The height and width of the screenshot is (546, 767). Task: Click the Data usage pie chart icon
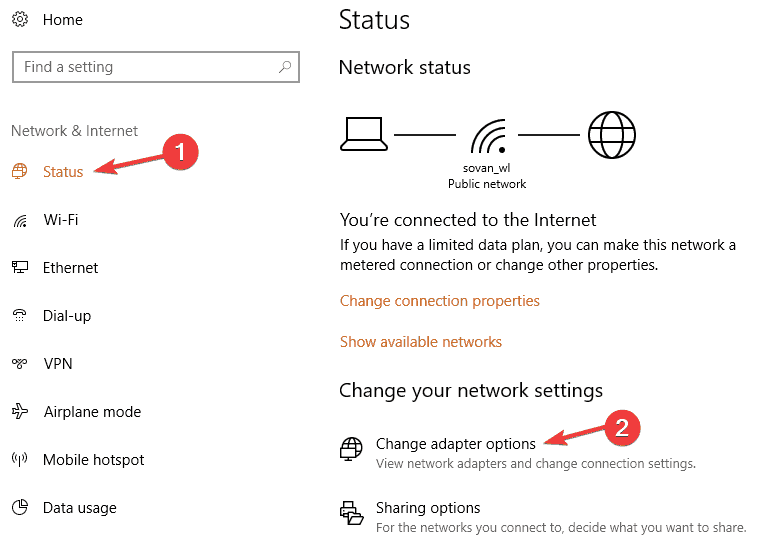pos(20,507)
